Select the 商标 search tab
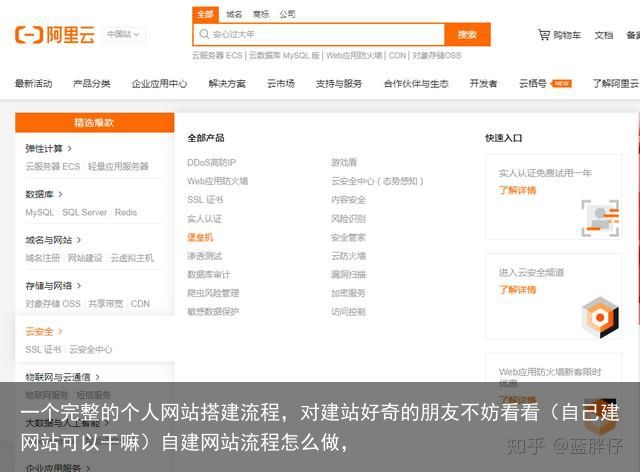This screenshot has height=472, width=640. click(x=261, y=14)
